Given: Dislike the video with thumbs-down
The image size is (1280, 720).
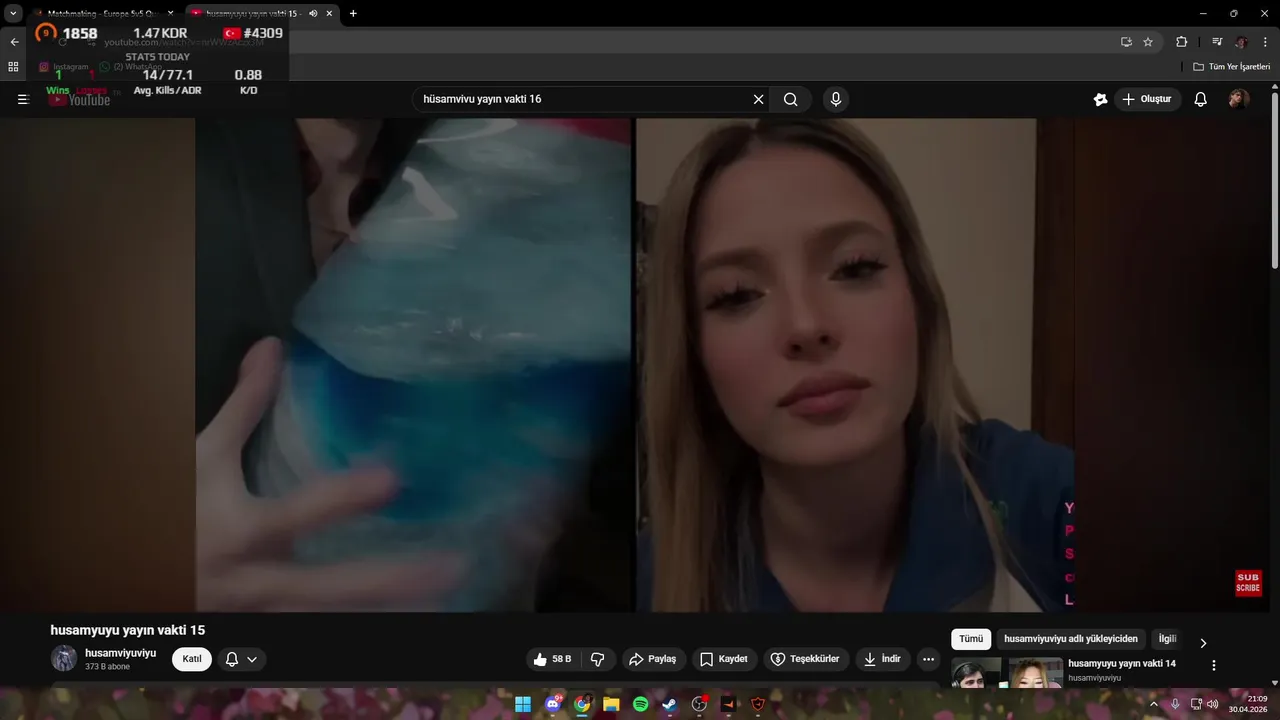Looking at the screenshot, I should pos(598,659).
